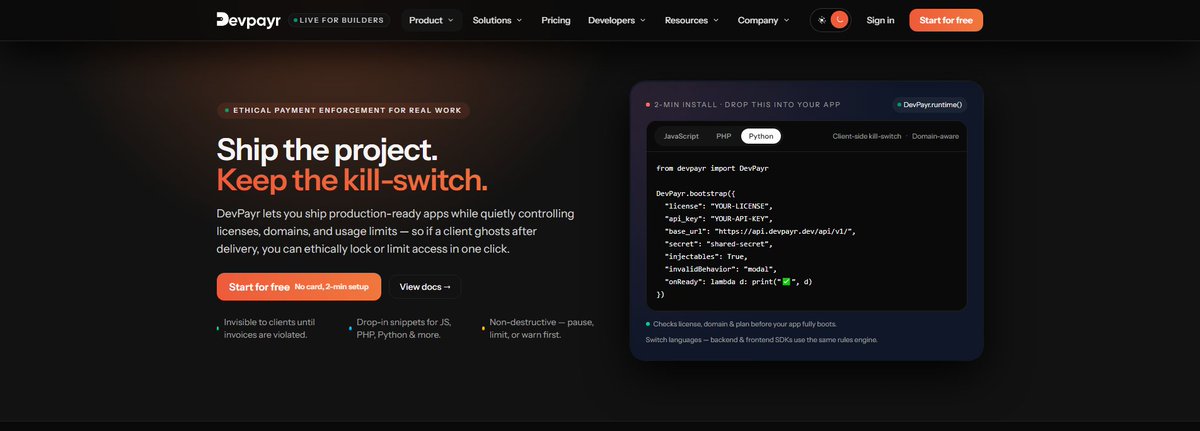
Task: Switch to the PHP code tab
Action: pyautogui.click(x=723, y=135)
